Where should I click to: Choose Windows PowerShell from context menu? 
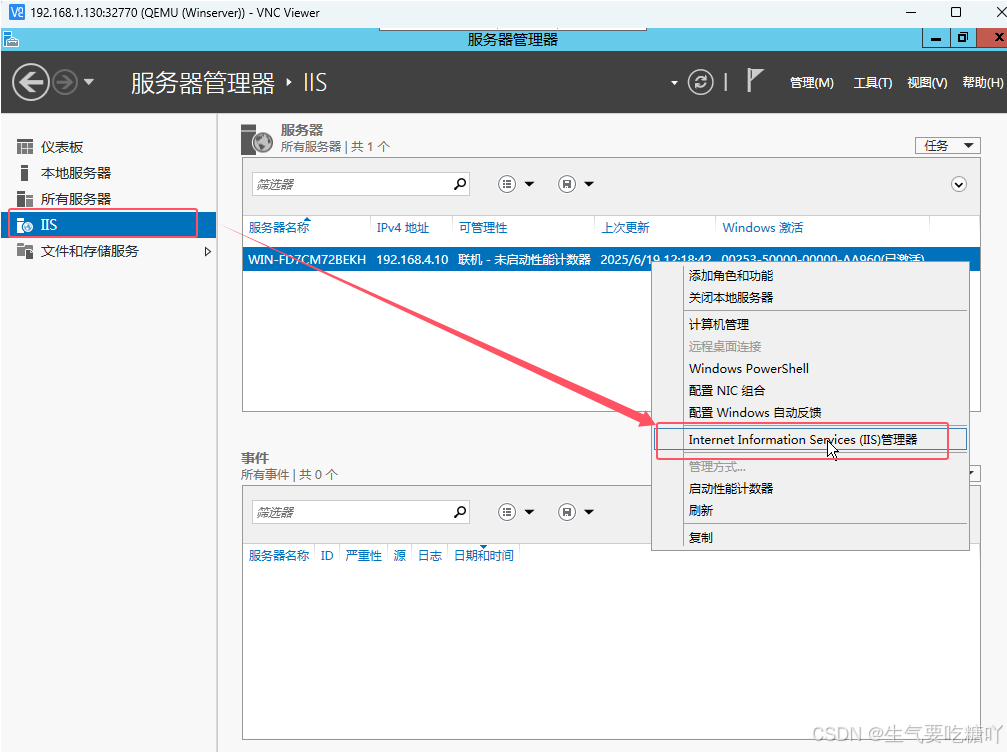coord(749,369)
